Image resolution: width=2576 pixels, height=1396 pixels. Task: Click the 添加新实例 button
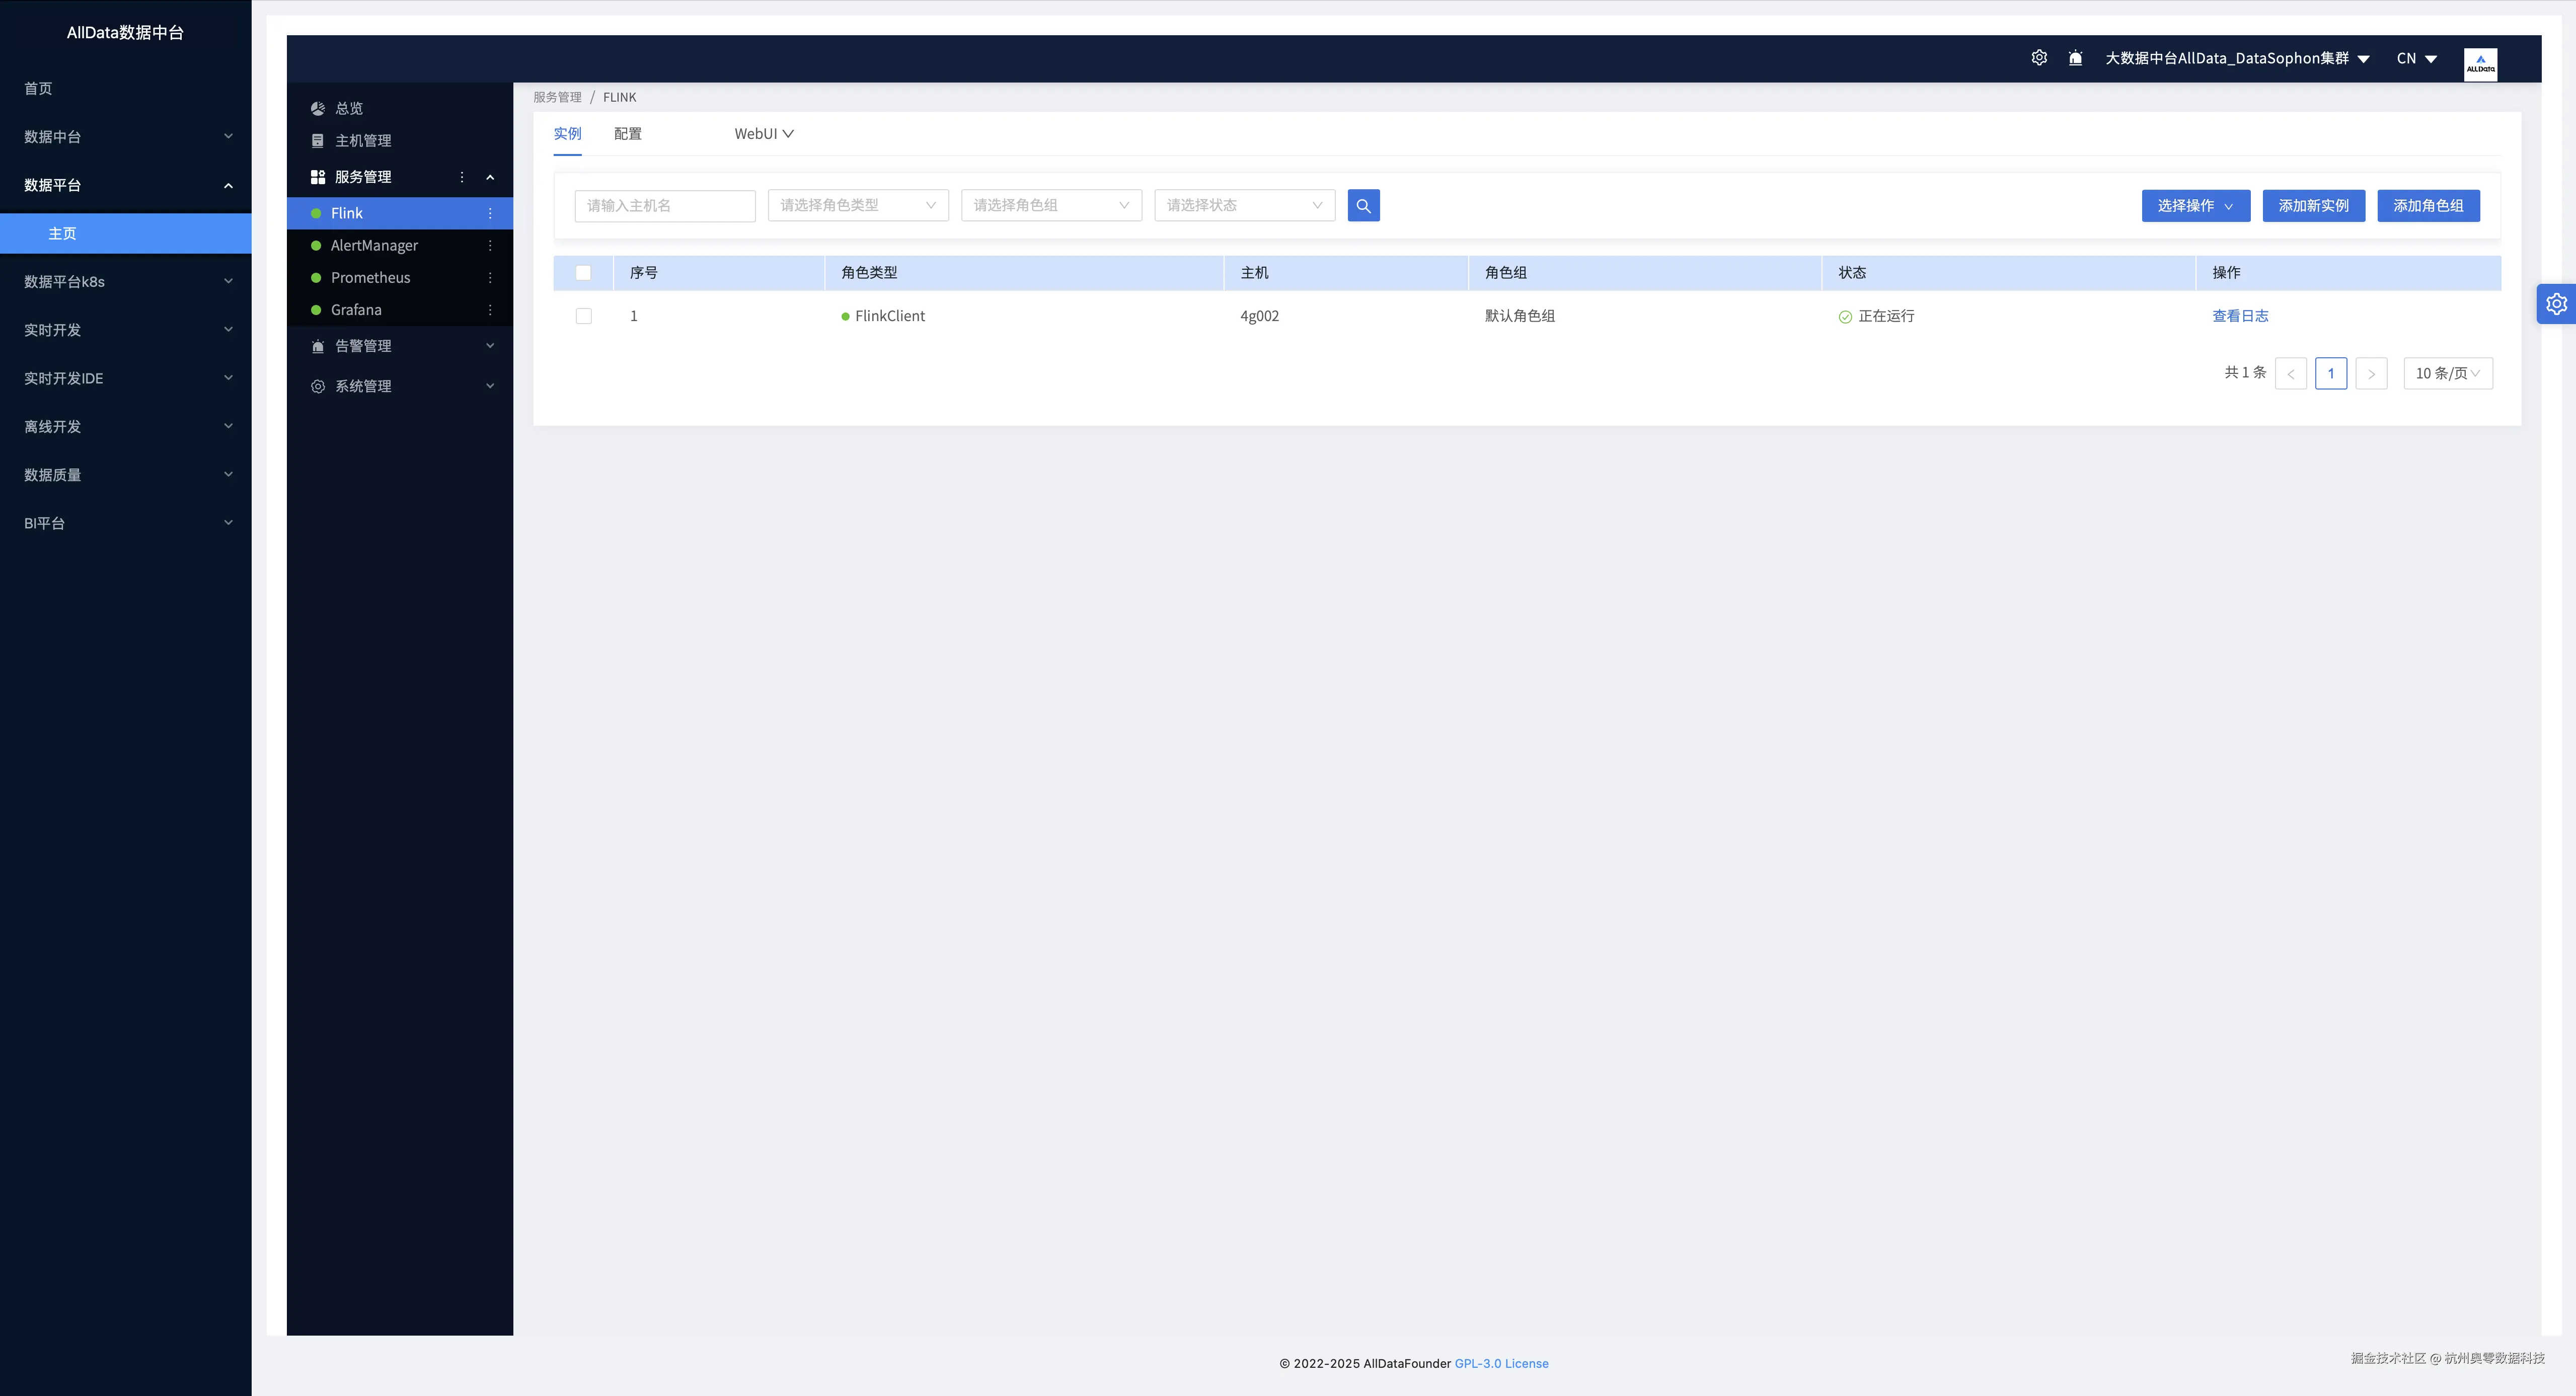point(2313,205)
